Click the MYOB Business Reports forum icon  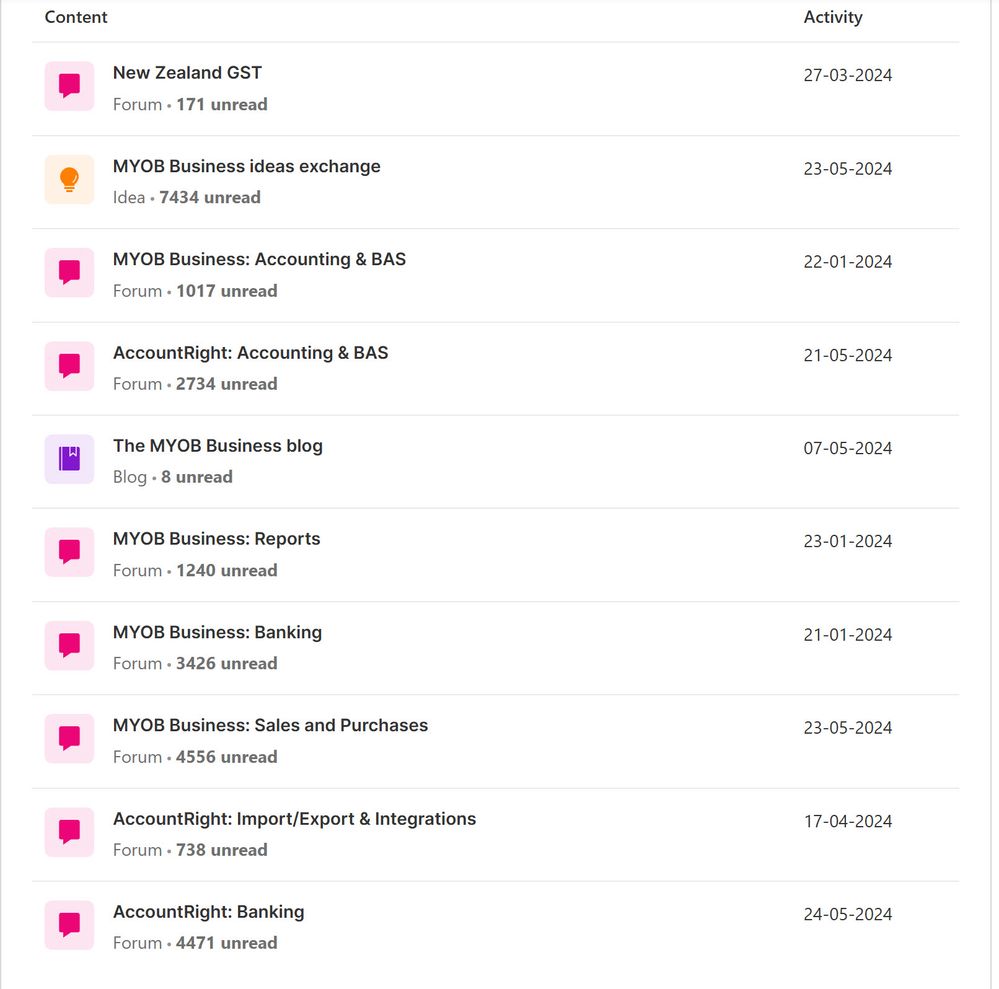point(69,552)
